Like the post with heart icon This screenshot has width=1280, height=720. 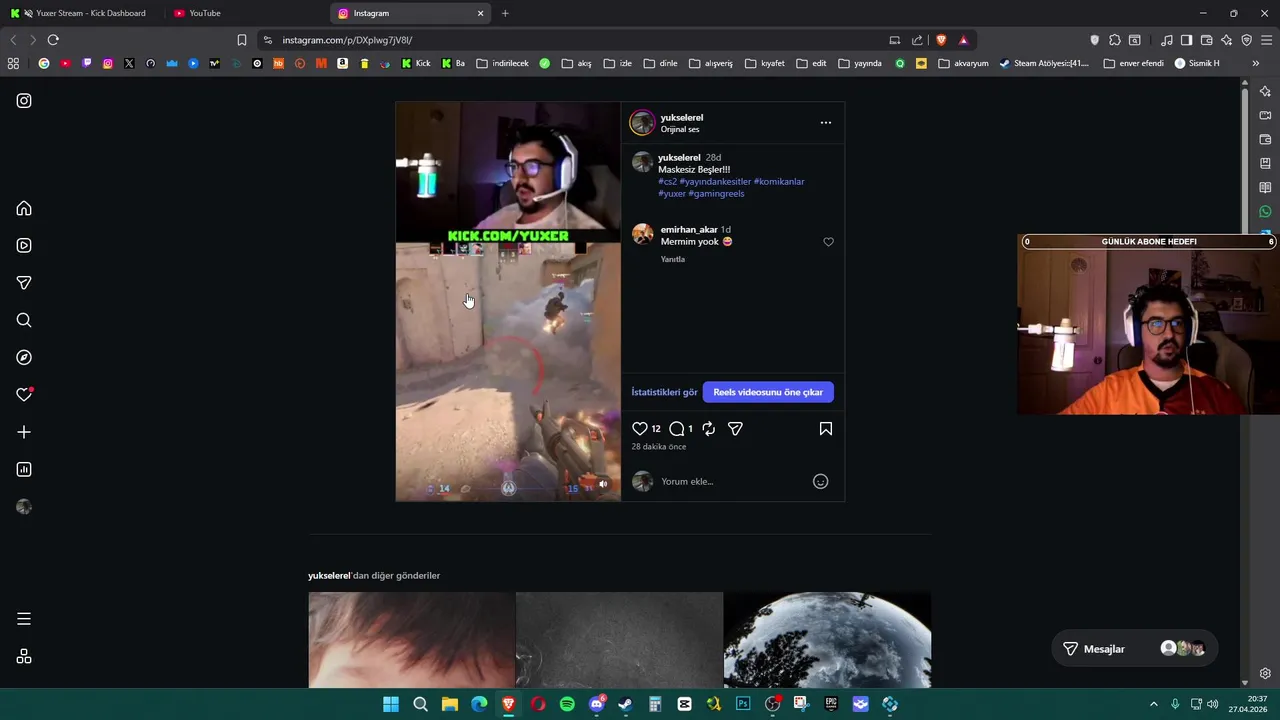click(x=640, y=428)
